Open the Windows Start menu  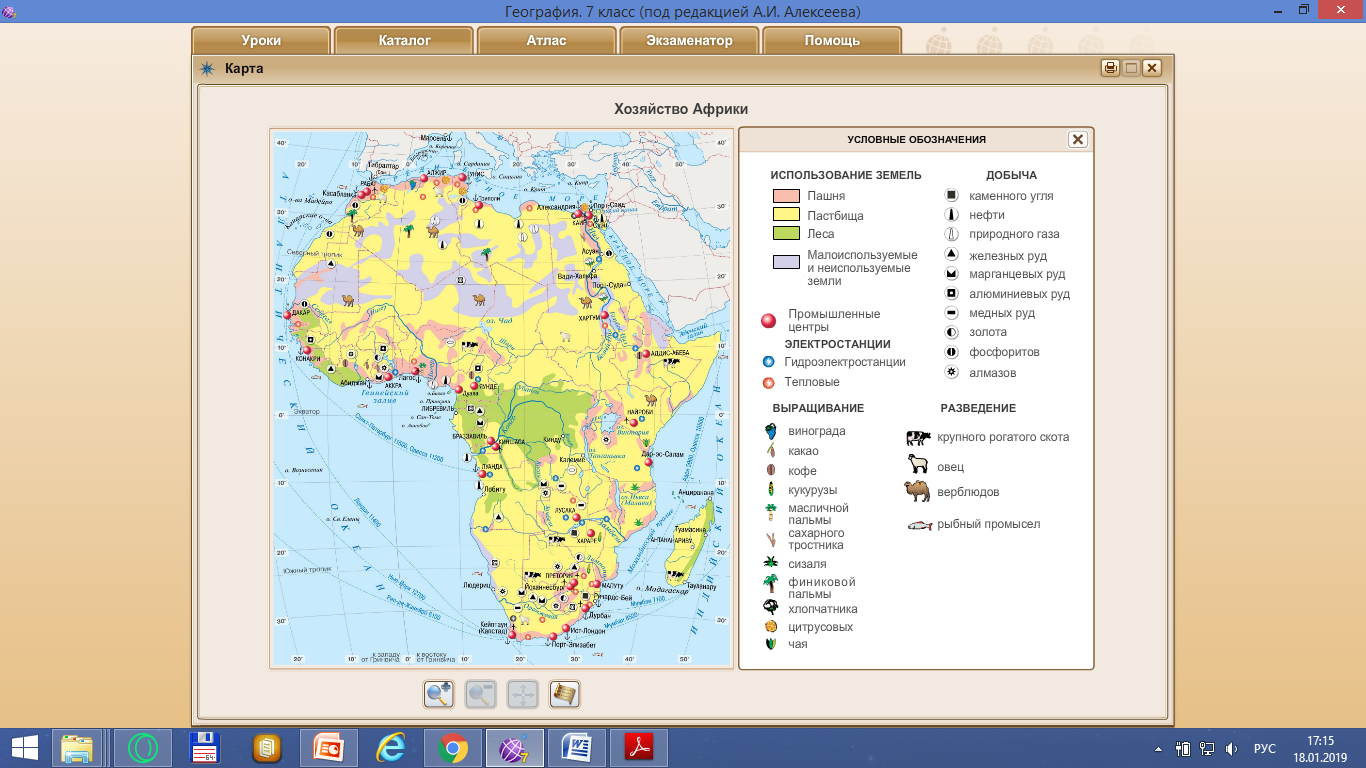point(24,748)
